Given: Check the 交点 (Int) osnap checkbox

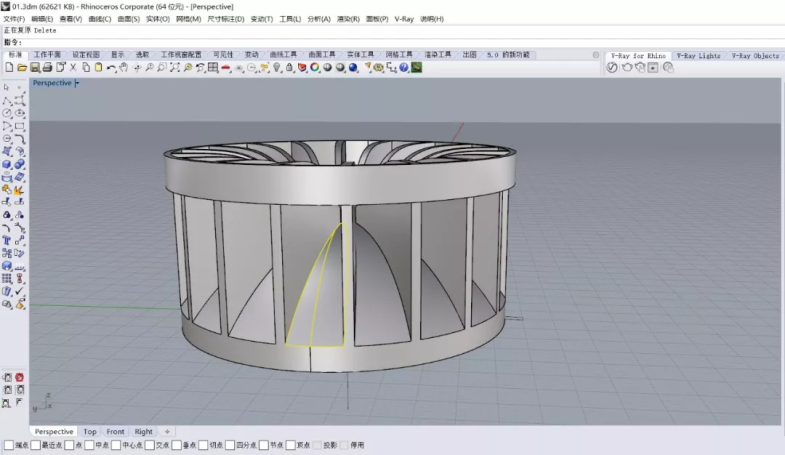Looking at the screenshot, I should (x=151, y=445).
